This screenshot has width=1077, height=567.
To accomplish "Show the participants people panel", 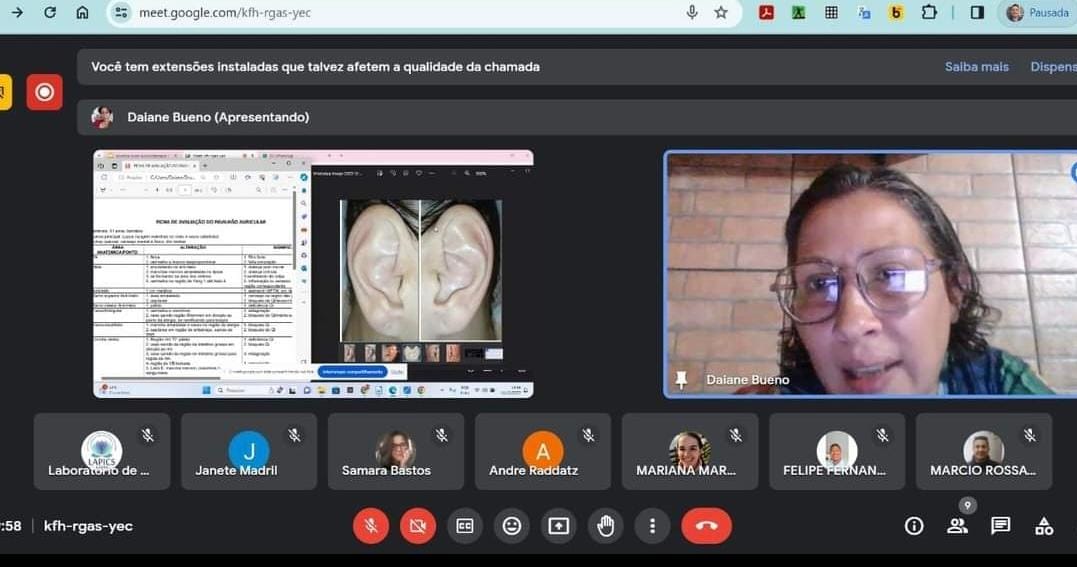I will [957, 526].
